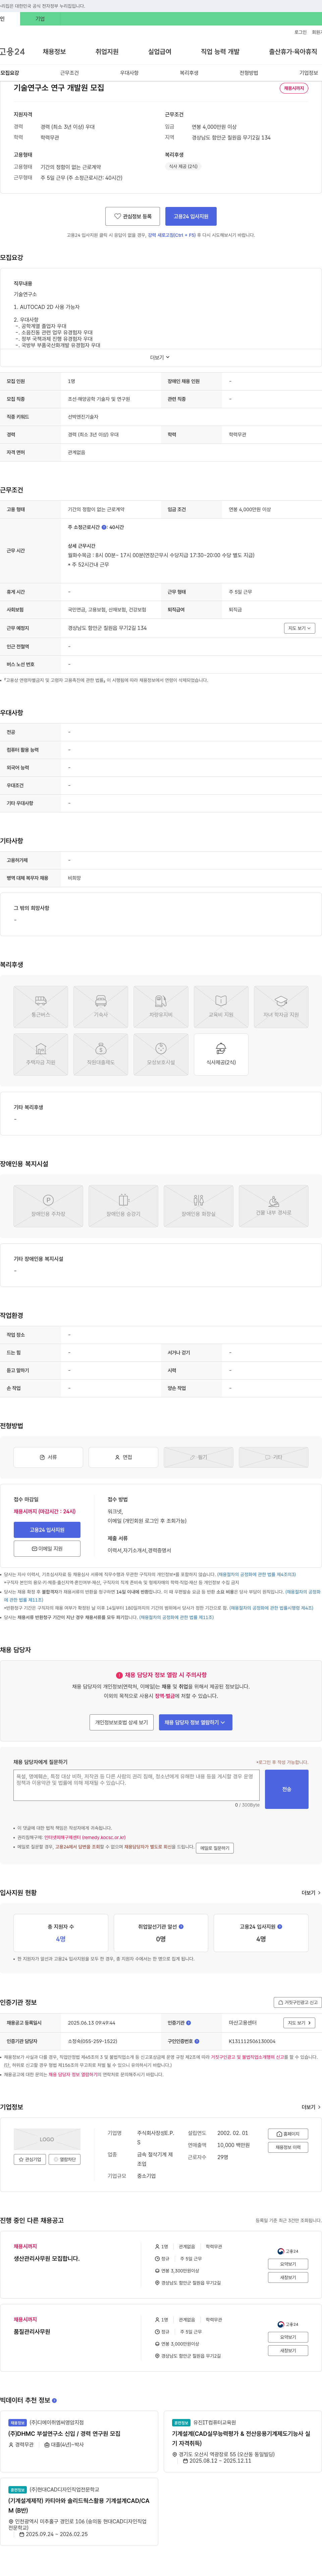Switch to the 기업정보 tab

[309, 73]
